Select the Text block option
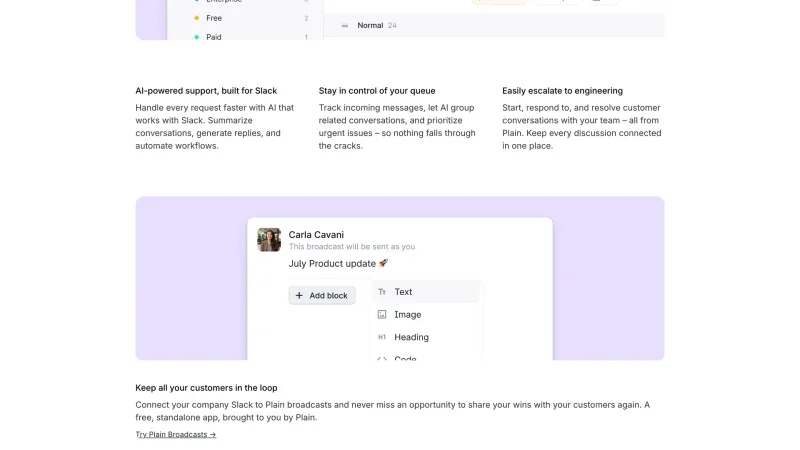This screenshot has height=450, width=800. click(x=426, y=292)
